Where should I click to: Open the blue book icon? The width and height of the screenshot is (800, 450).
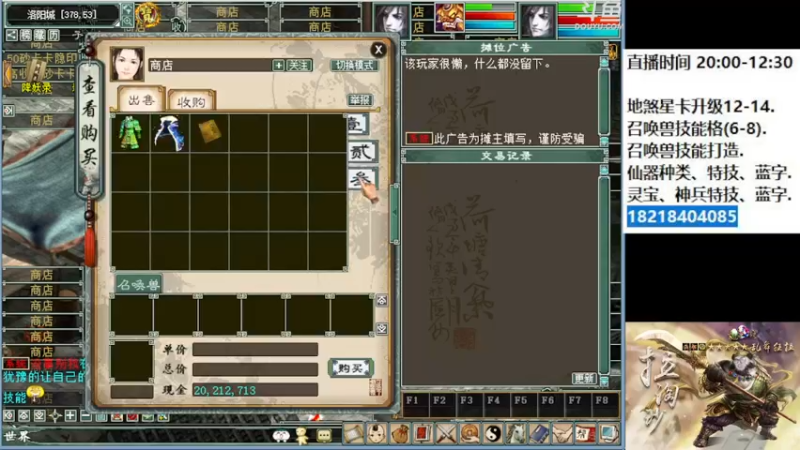tap(539, 434)
